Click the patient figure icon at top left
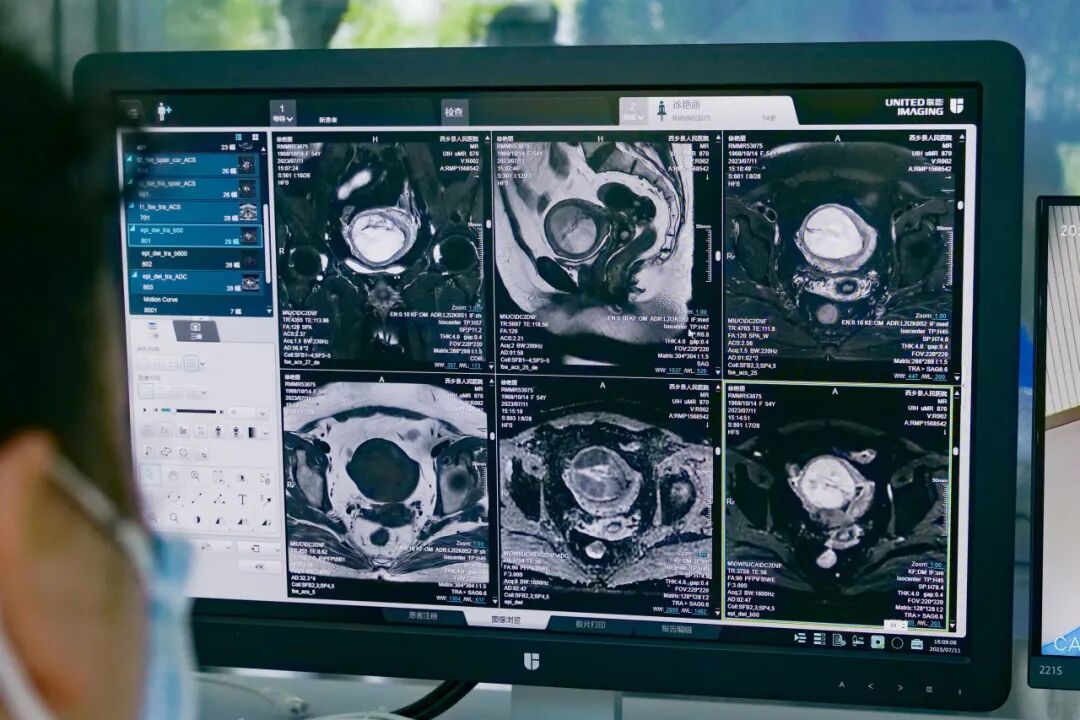 point(163,110)
